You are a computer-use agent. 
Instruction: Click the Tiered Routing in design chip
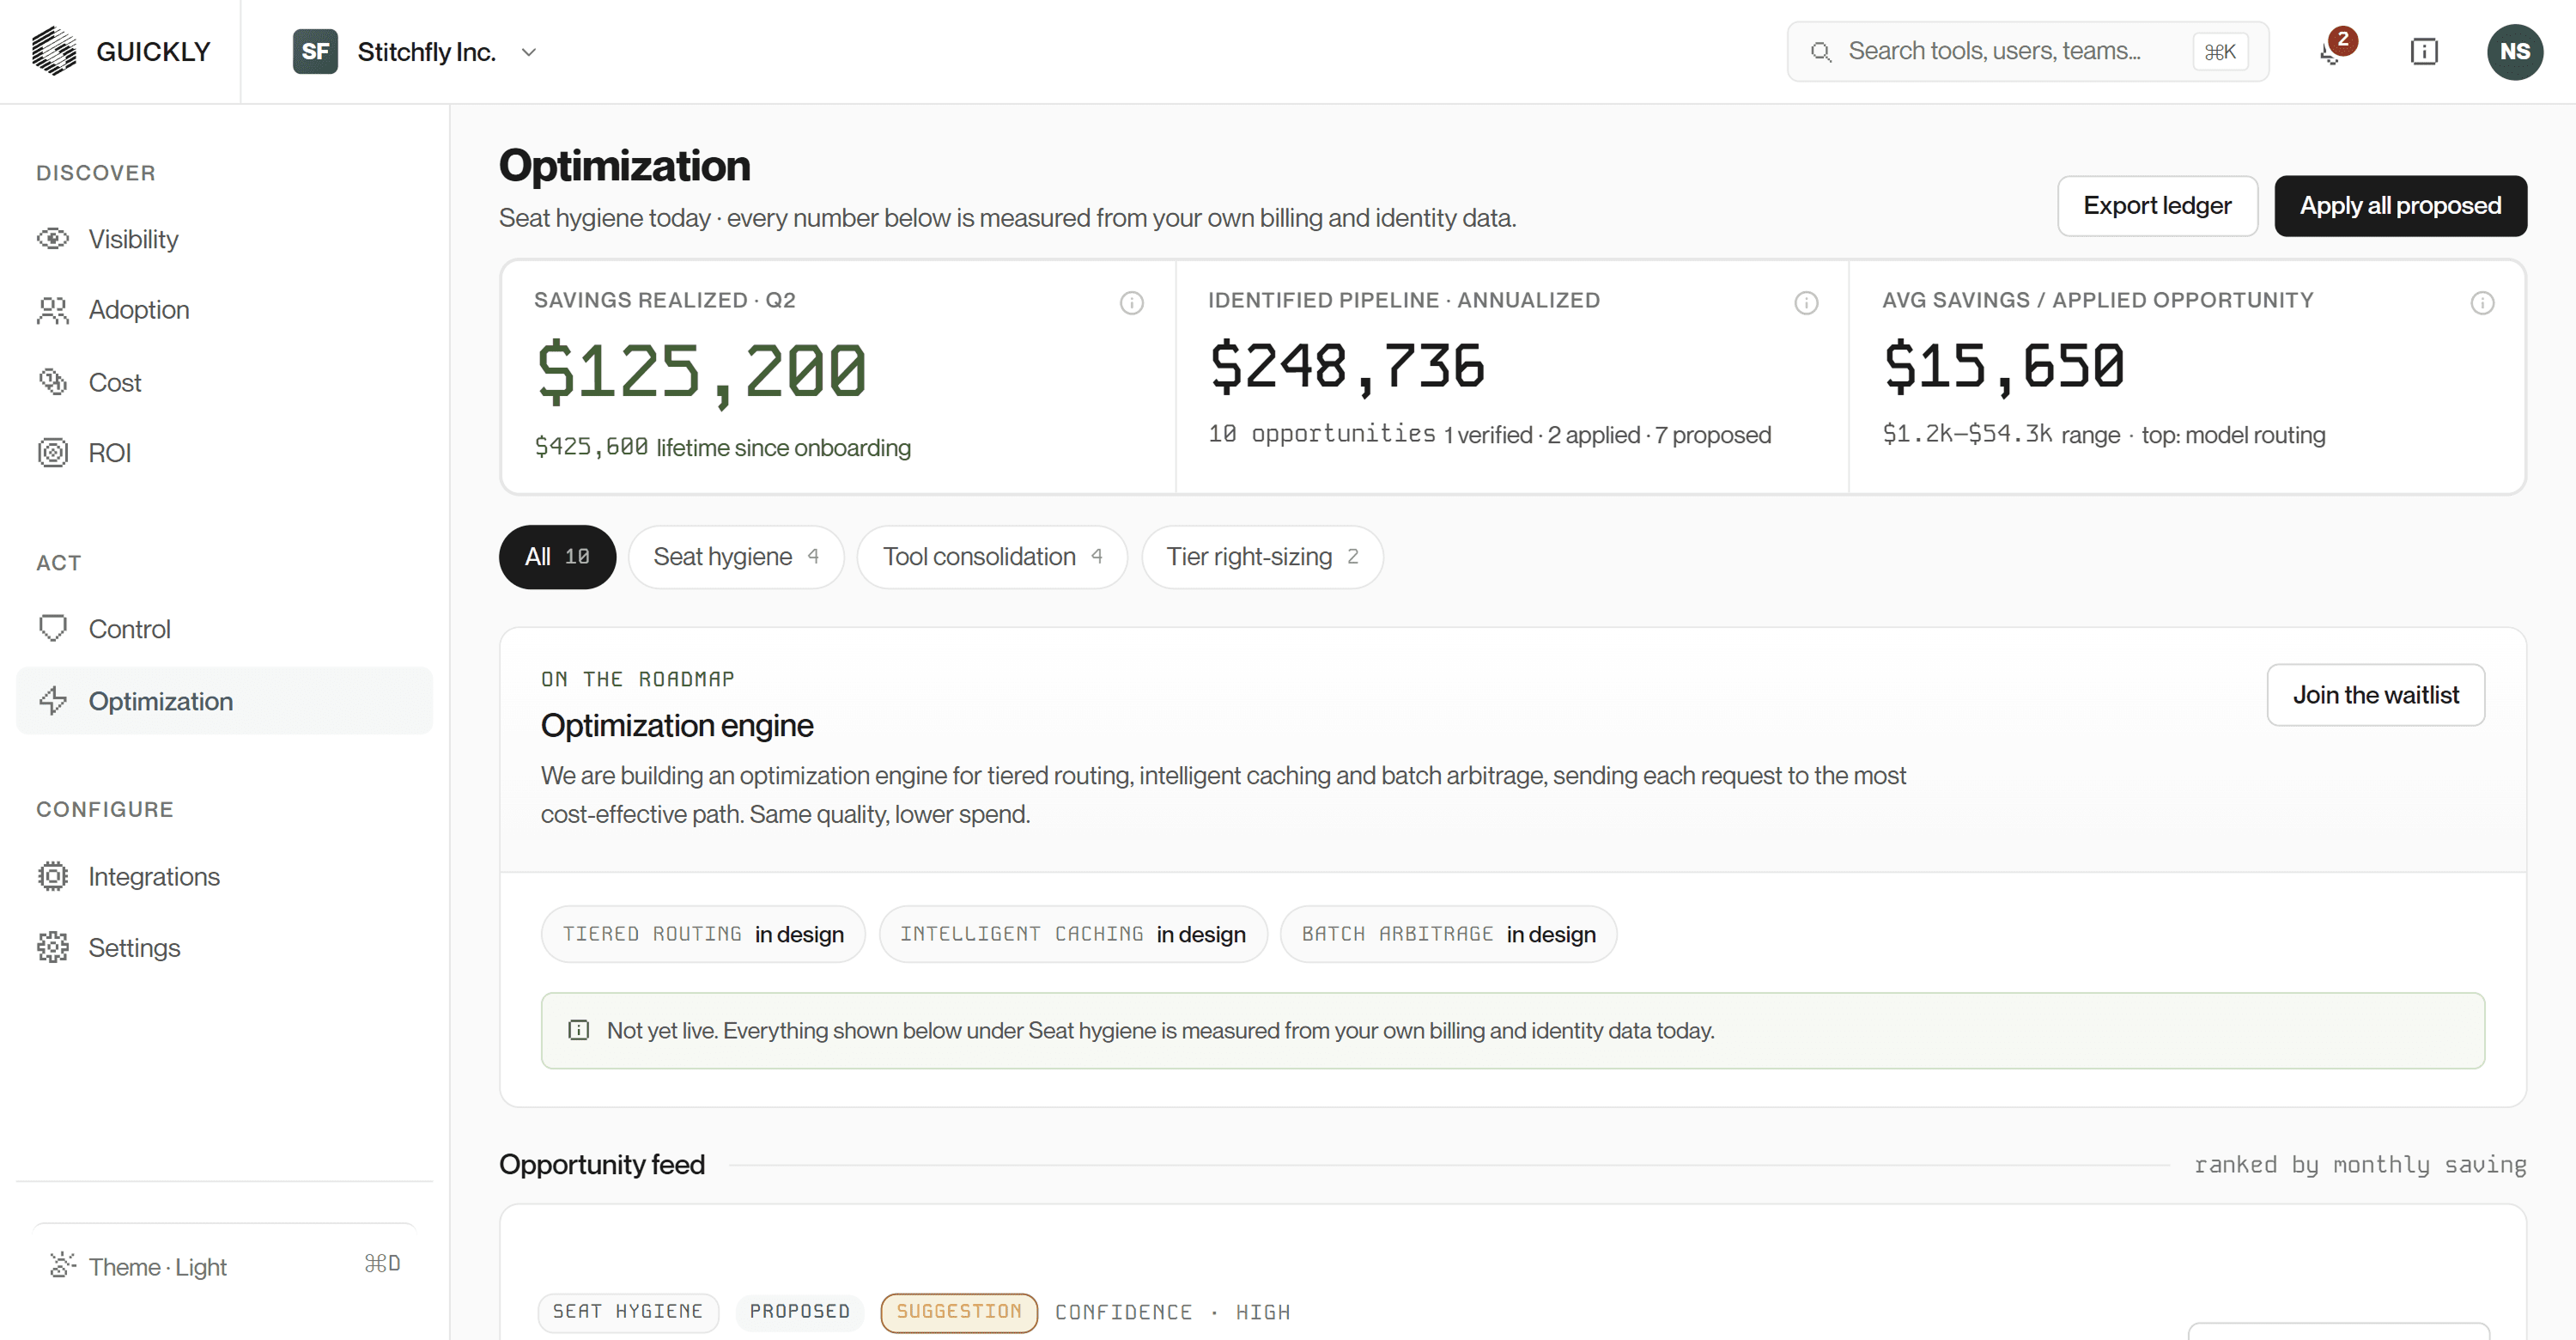(x=703, y=934)
